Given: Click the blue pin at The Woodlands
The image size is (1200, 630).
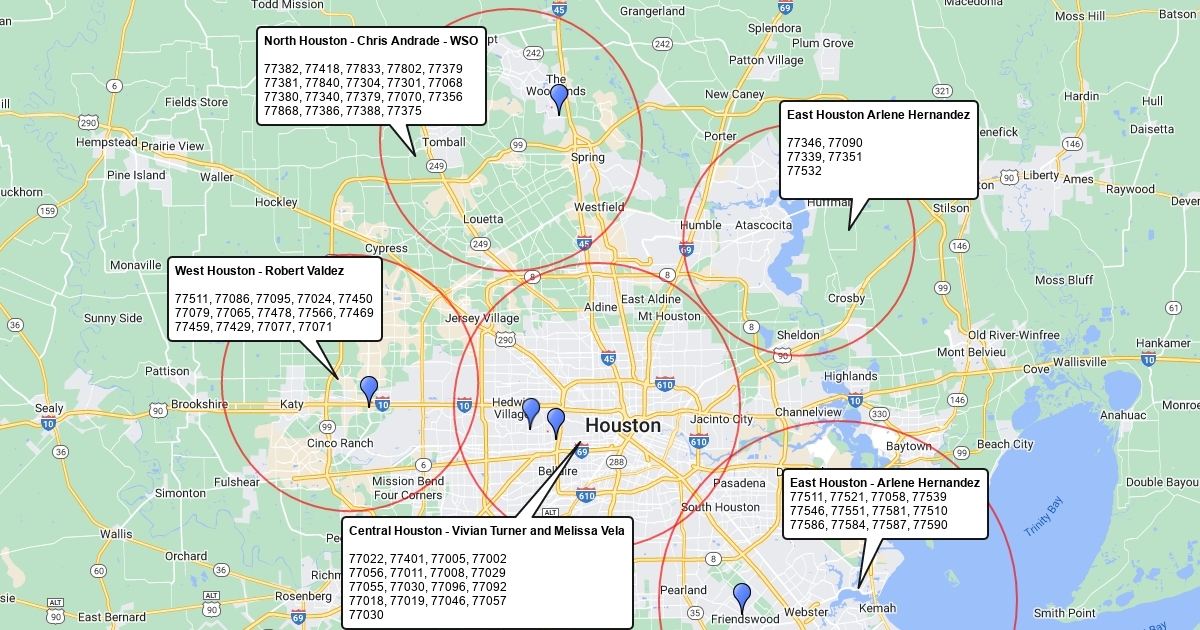Looking at the screenshot, I should (x=559, y=97).
